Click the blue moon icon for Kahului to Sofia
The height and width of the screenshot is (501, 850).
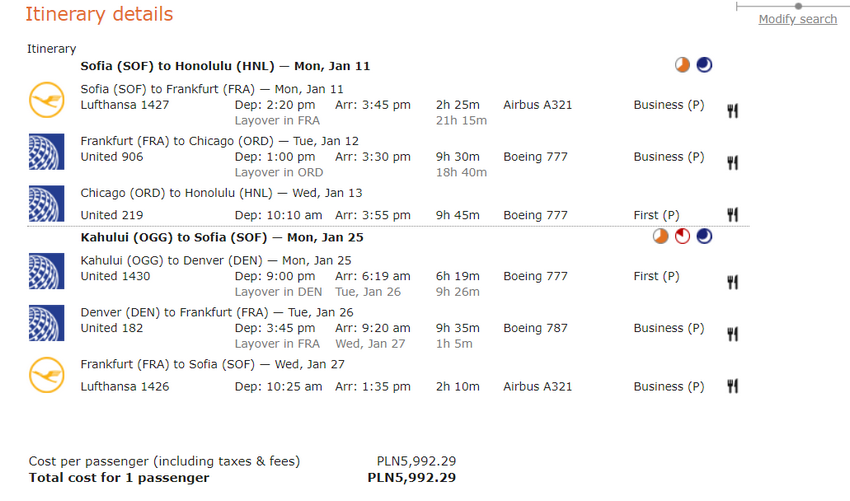click(704, 236)
